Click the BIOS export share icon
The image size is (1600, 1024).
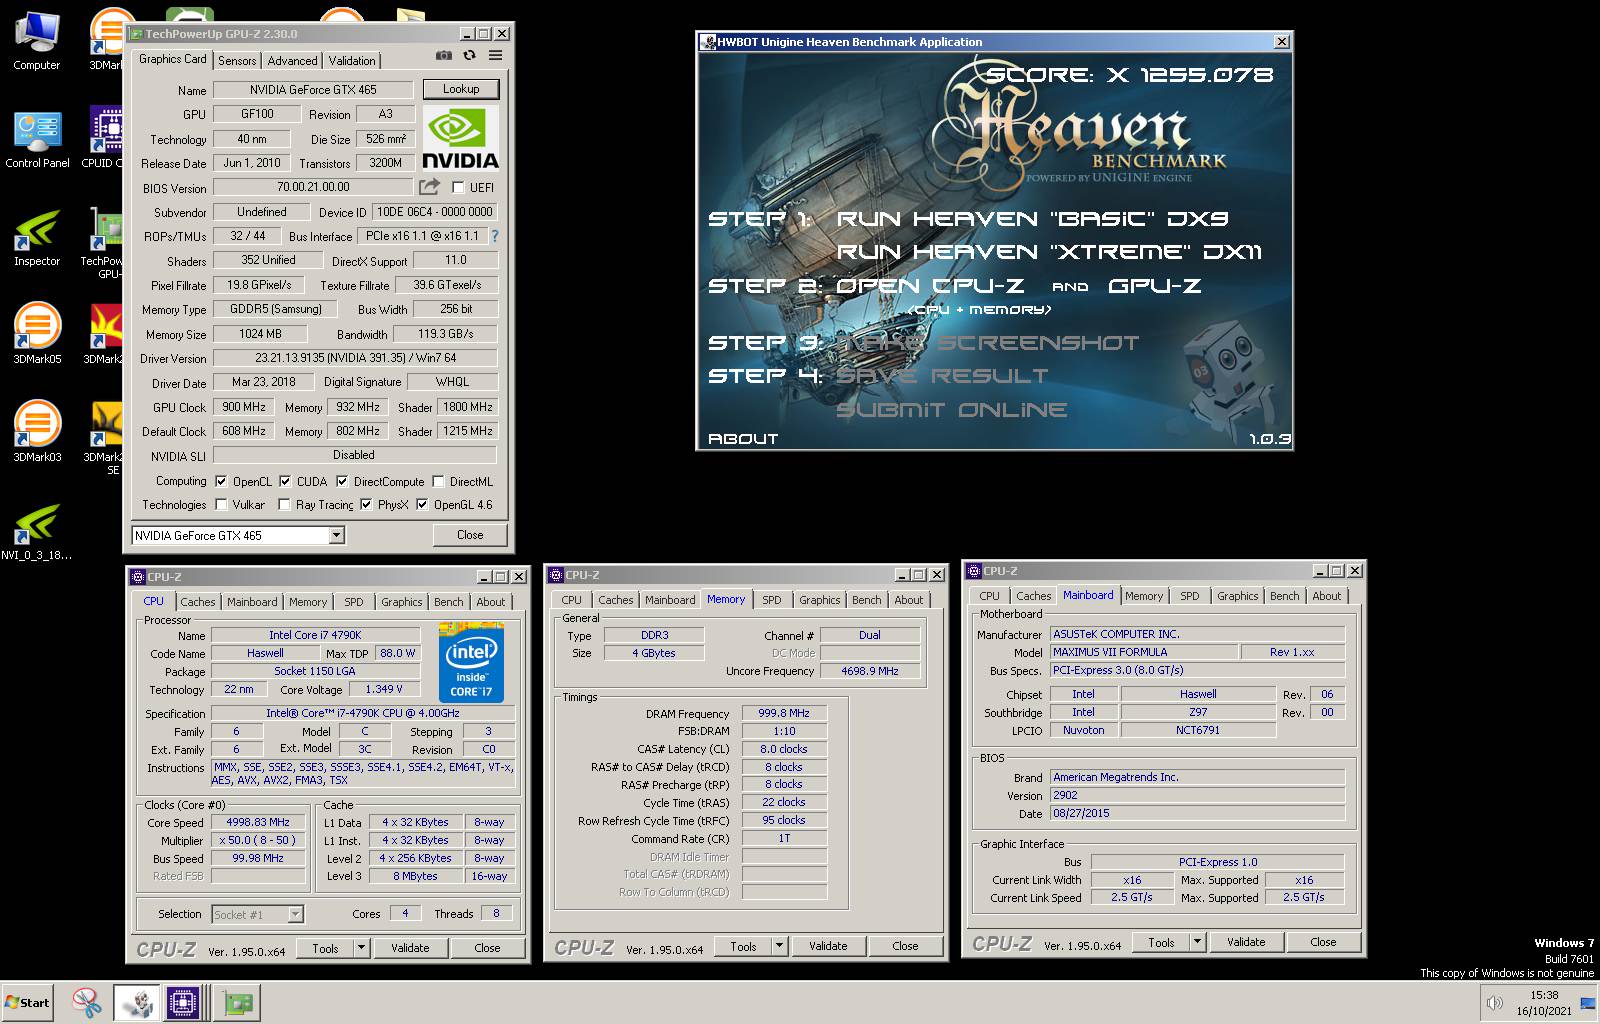point(429,187)
